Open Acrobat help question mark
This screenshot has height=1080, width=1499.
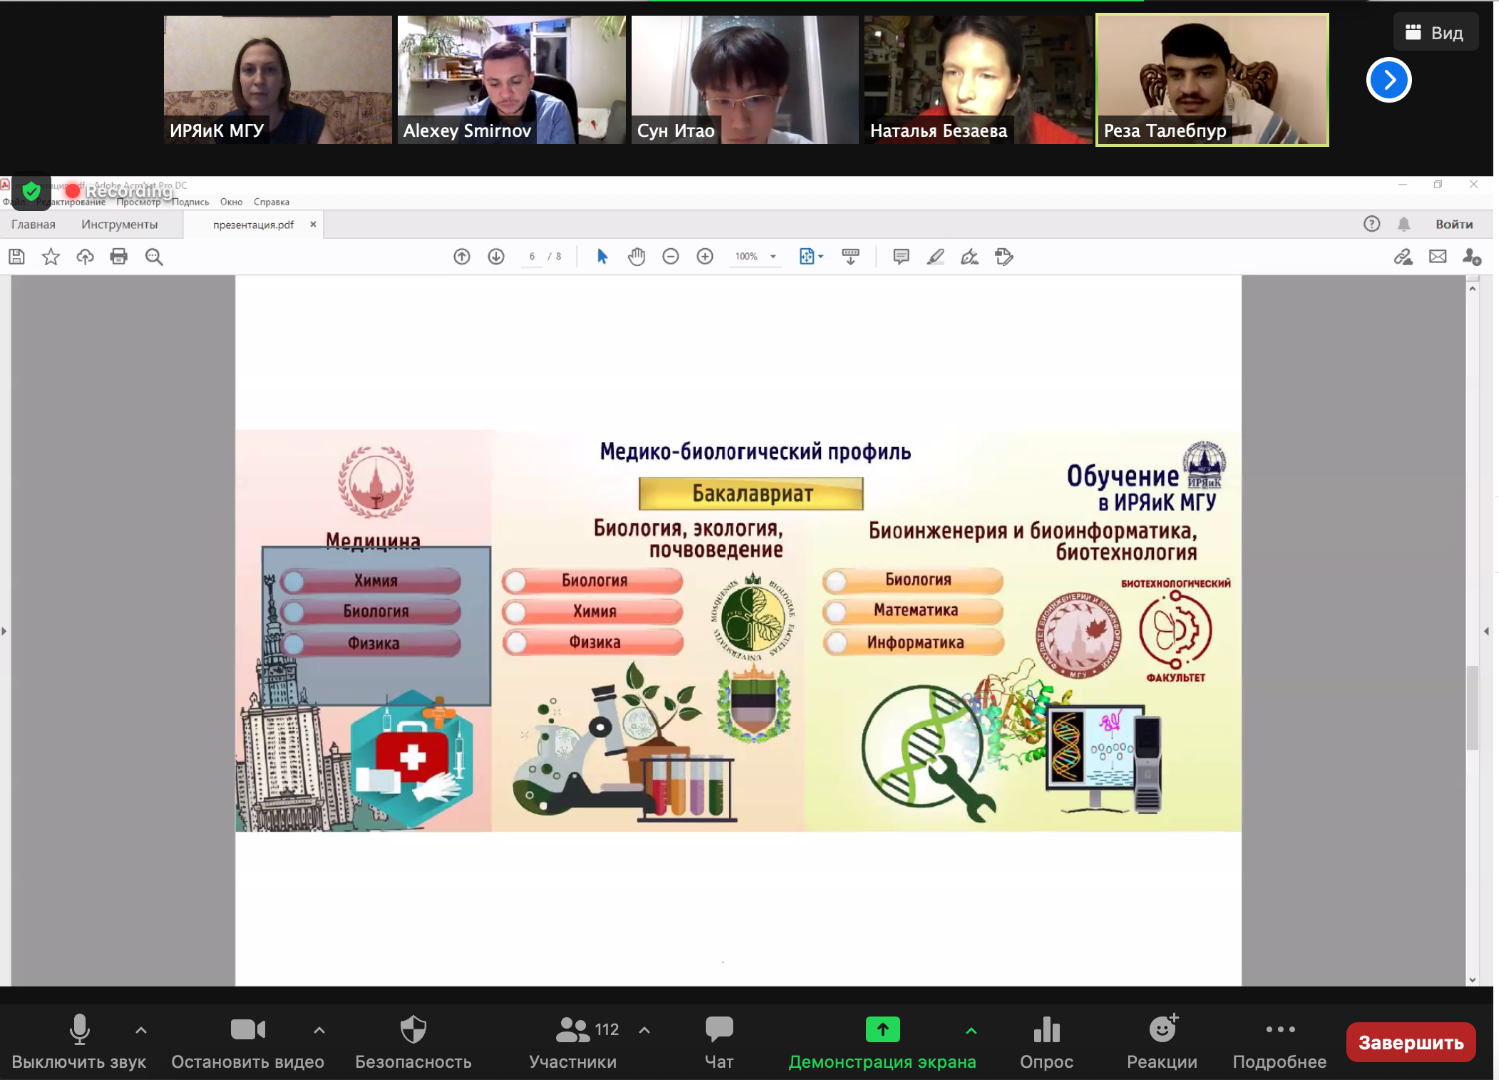1372,224
